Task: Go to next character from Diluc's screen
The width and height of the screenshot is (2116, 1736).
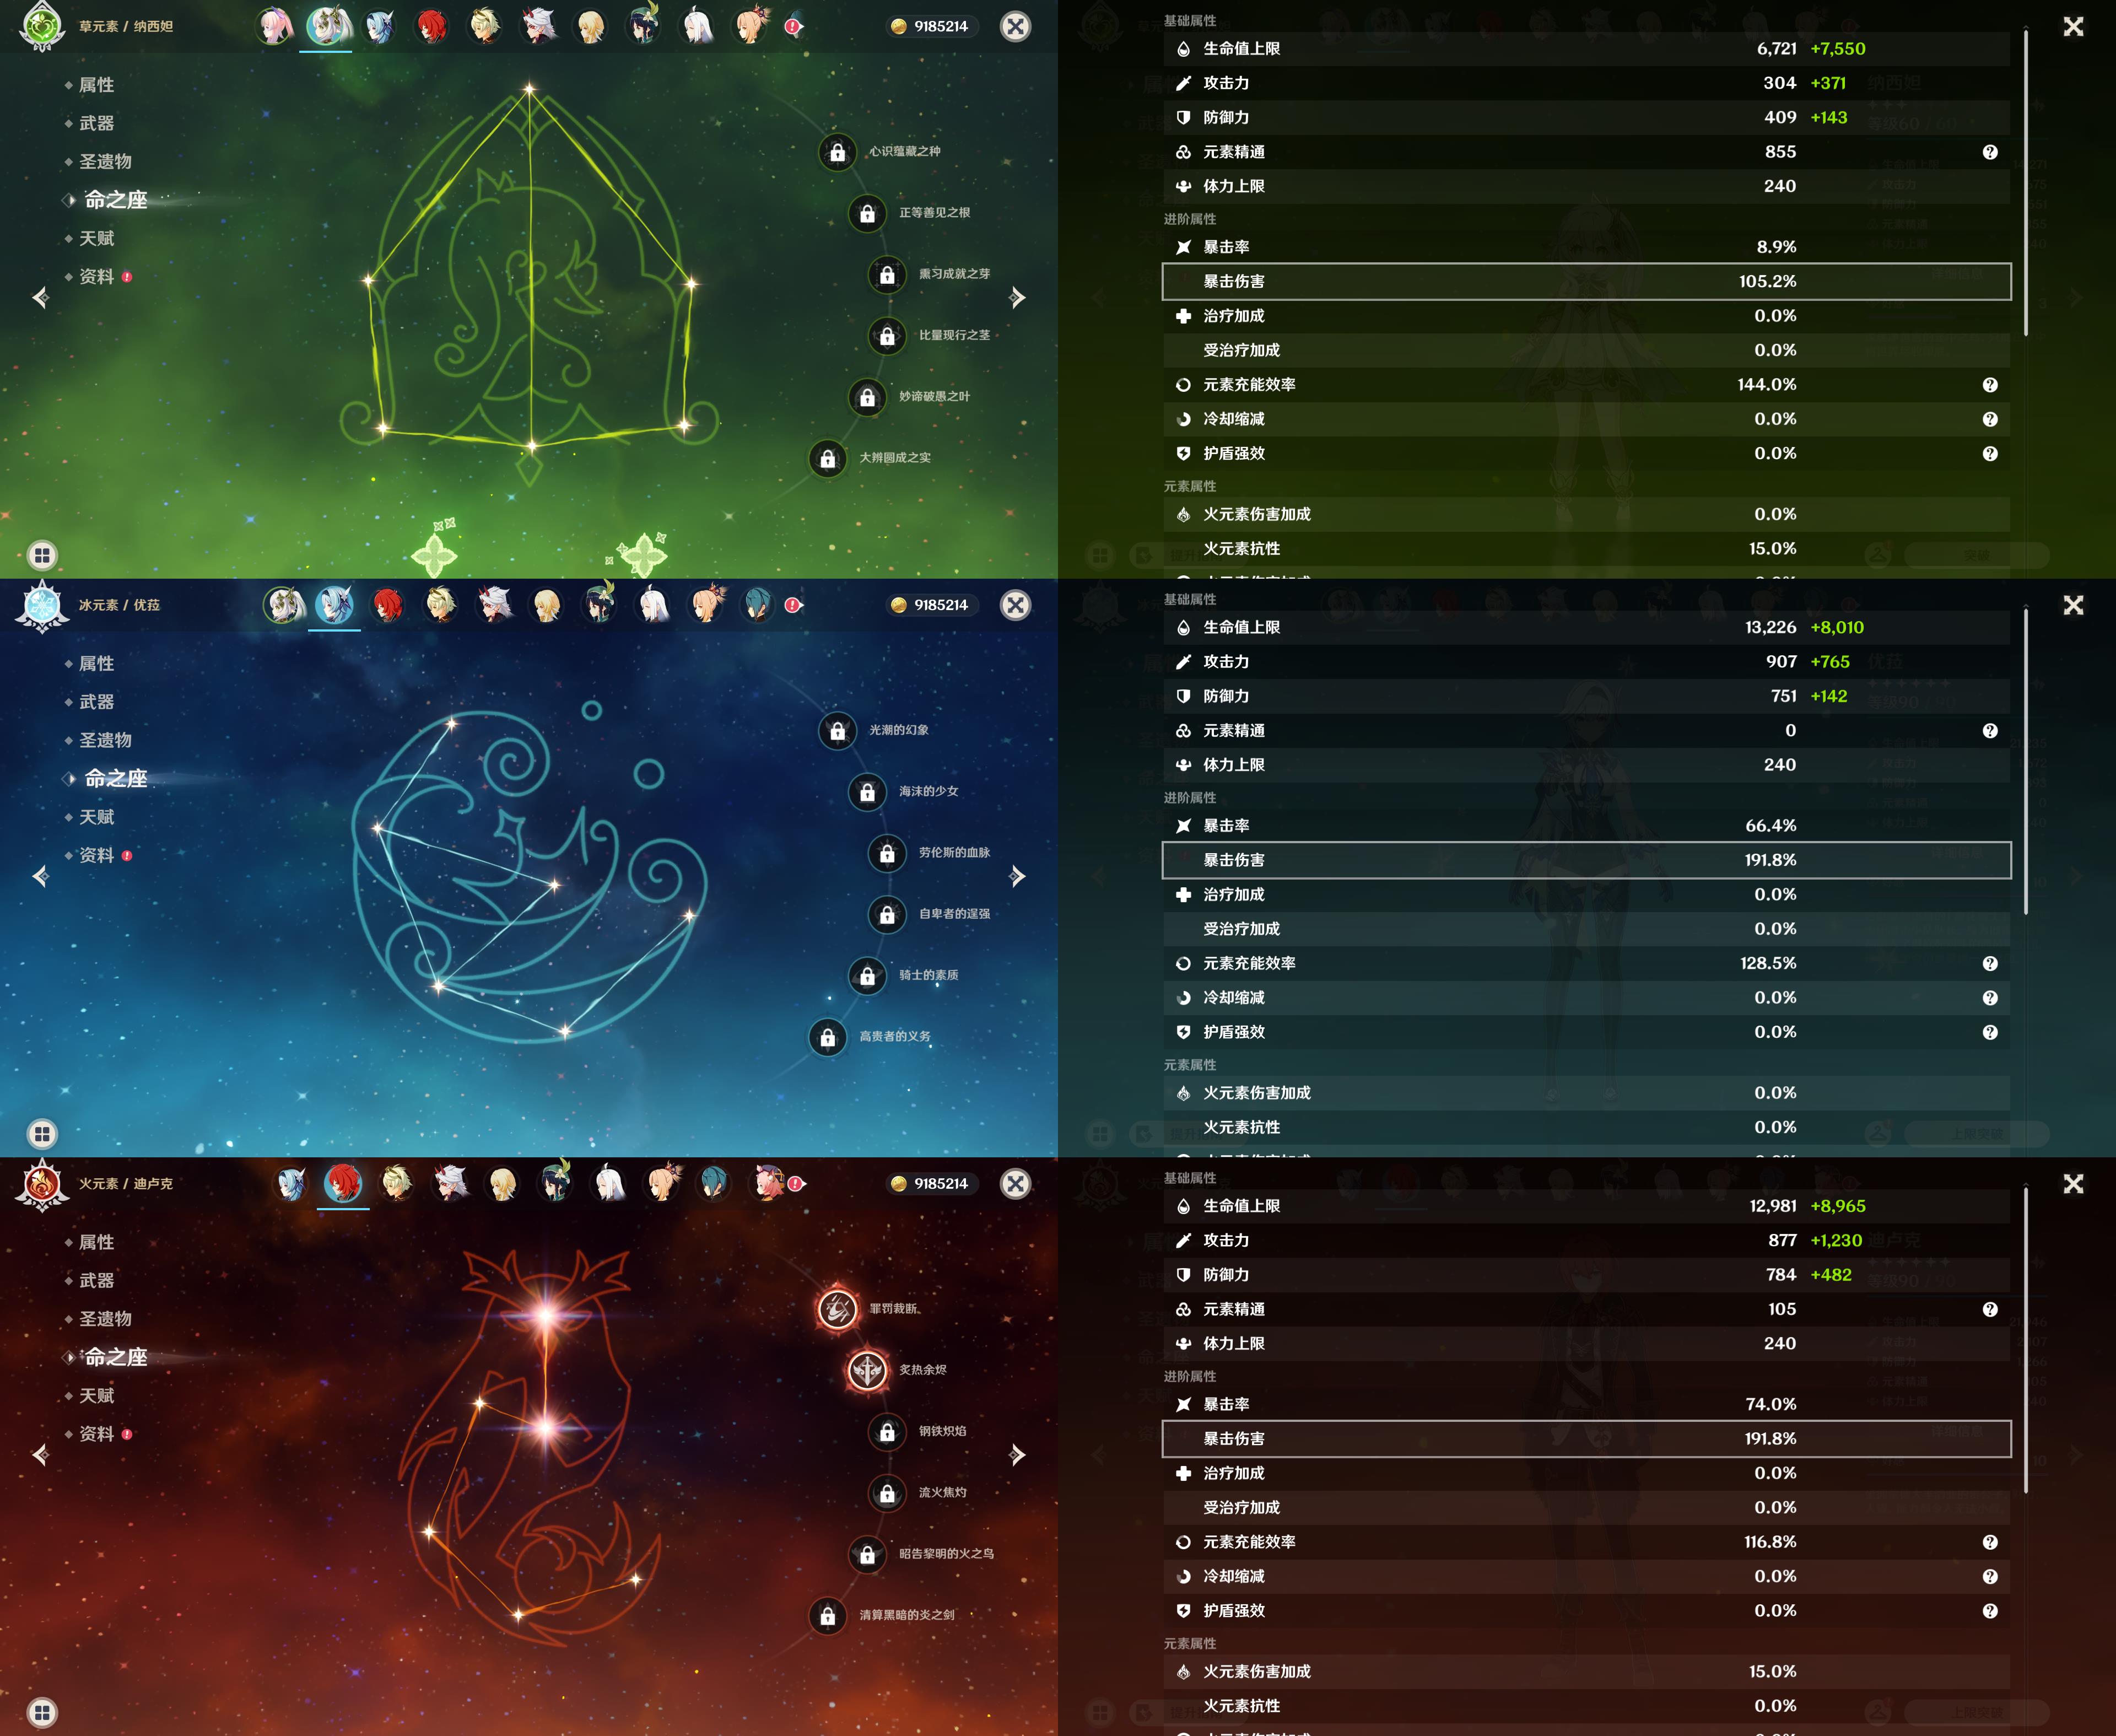Action: tap(1017, 1454)
